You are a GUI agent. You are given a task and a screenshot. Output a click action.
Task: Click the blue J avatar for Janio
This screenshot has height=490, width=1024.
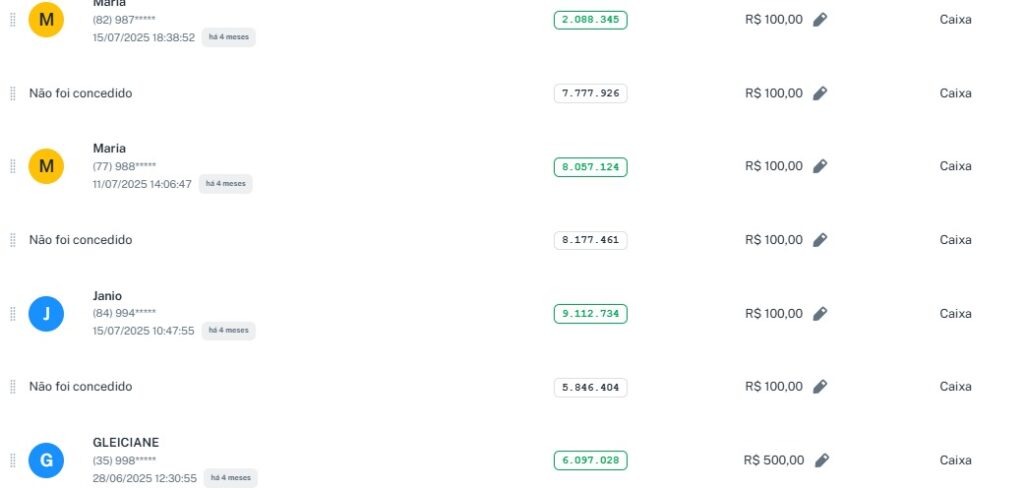click(46, 314)
